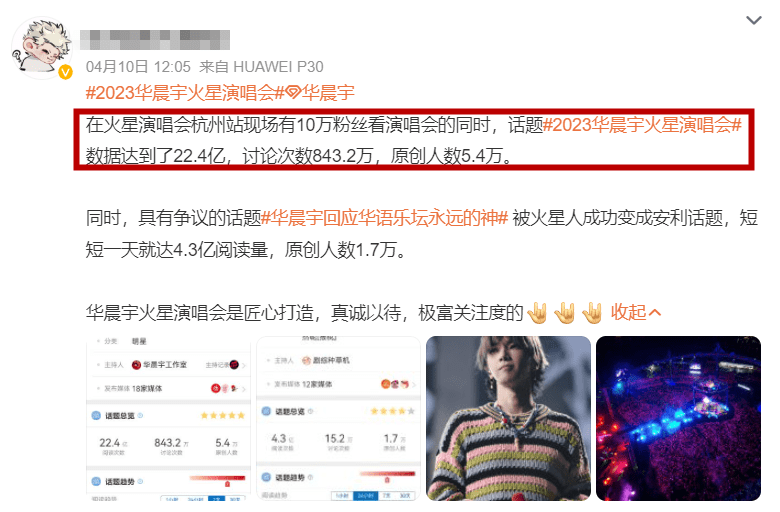
Task: Click the 话题趋势 icon in first thumbnail
Action: (x=96, y=481)
